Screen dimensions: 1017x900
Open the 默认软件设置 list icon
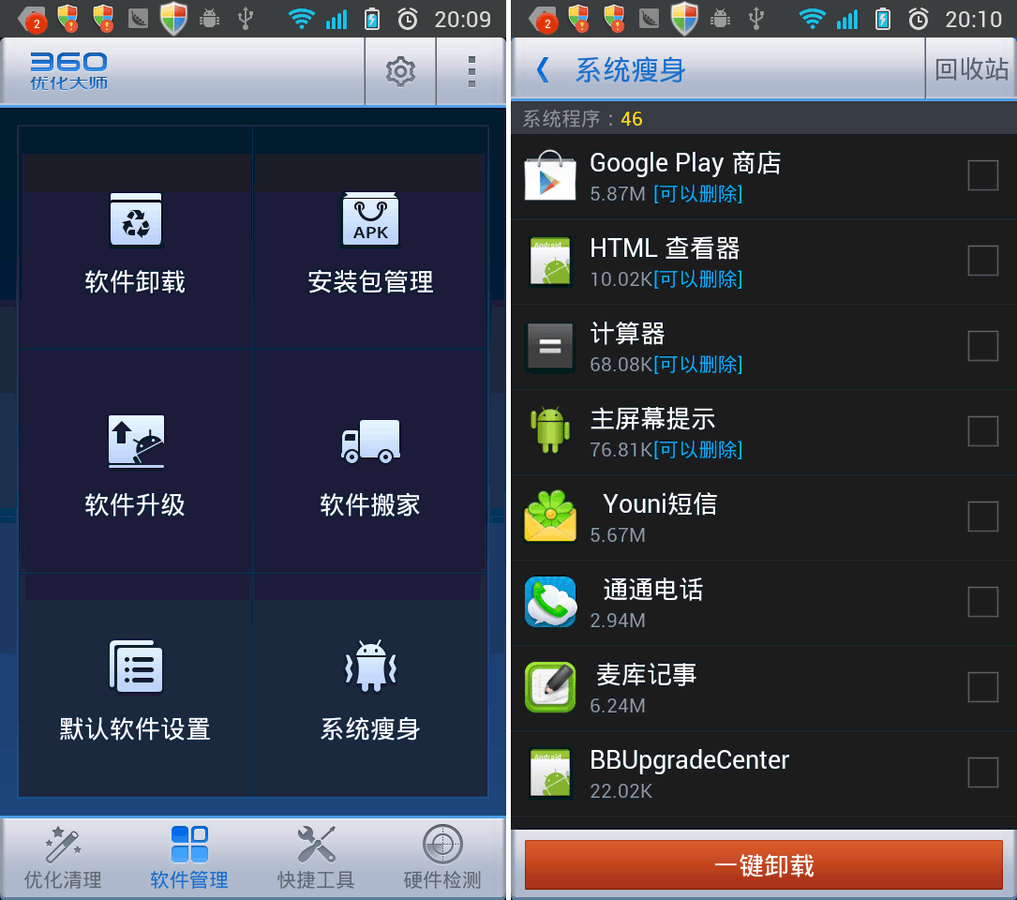[x=136, y=666]
